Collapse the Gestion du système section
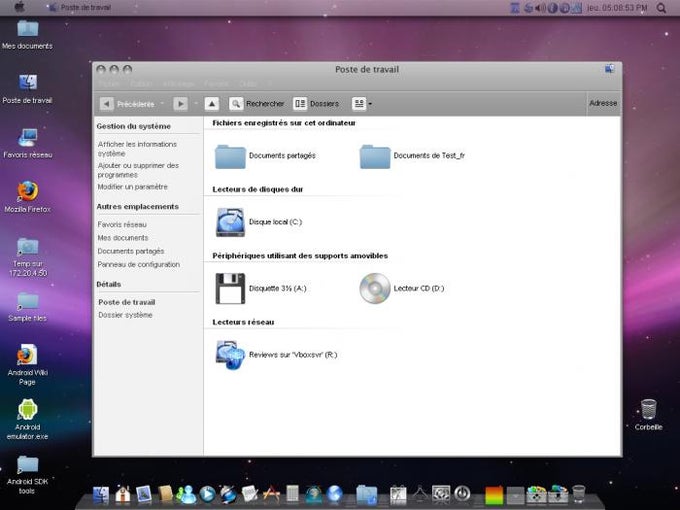This screenshot has height=510, width=680. pyautogui.click(x=134, y=126)
